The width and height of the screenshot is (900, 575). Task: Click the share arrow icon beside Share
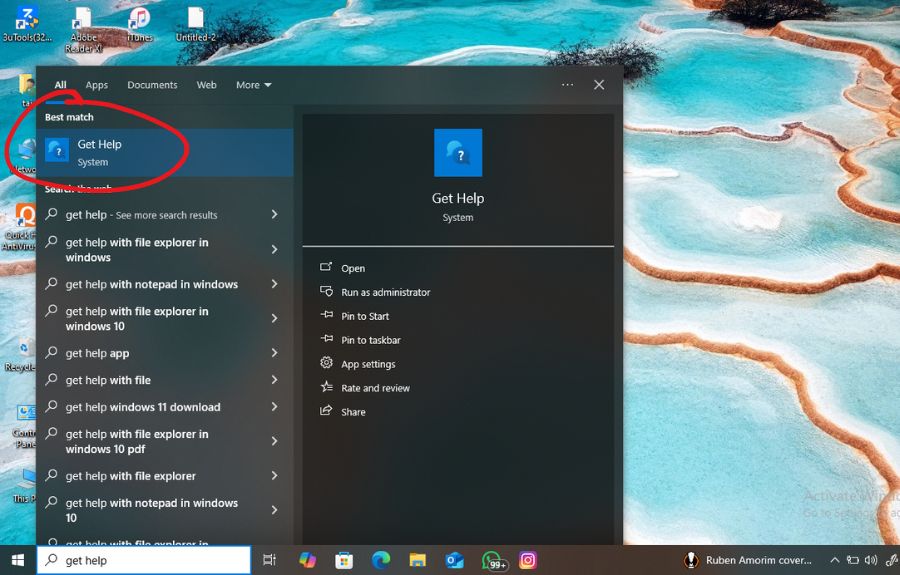coord(326,410)
